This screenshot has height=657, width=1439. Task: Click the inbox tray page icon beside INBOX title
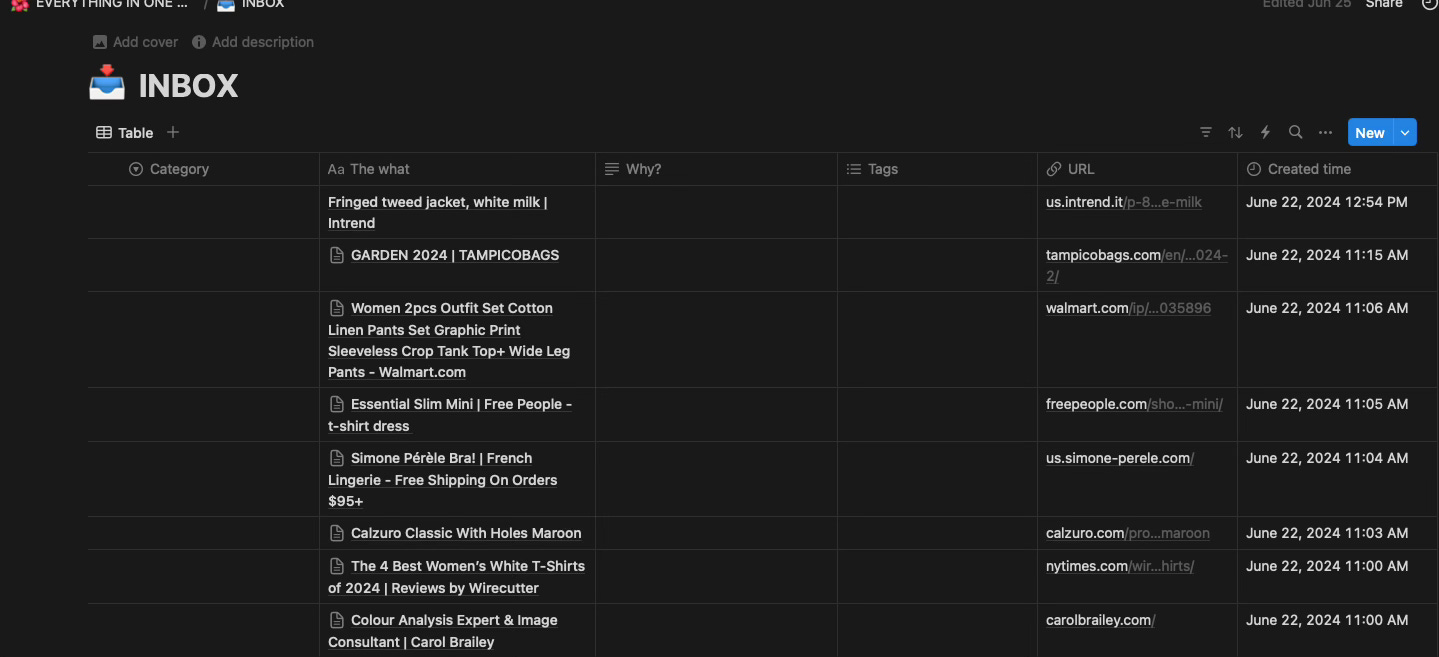coord(107,83)
